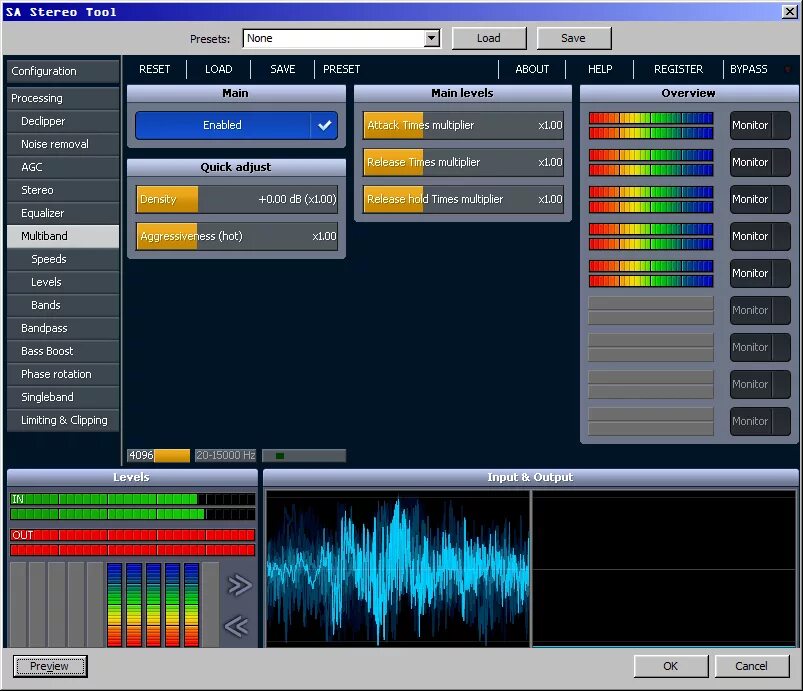Select Declipper in the sidebar

pos(63,121)
